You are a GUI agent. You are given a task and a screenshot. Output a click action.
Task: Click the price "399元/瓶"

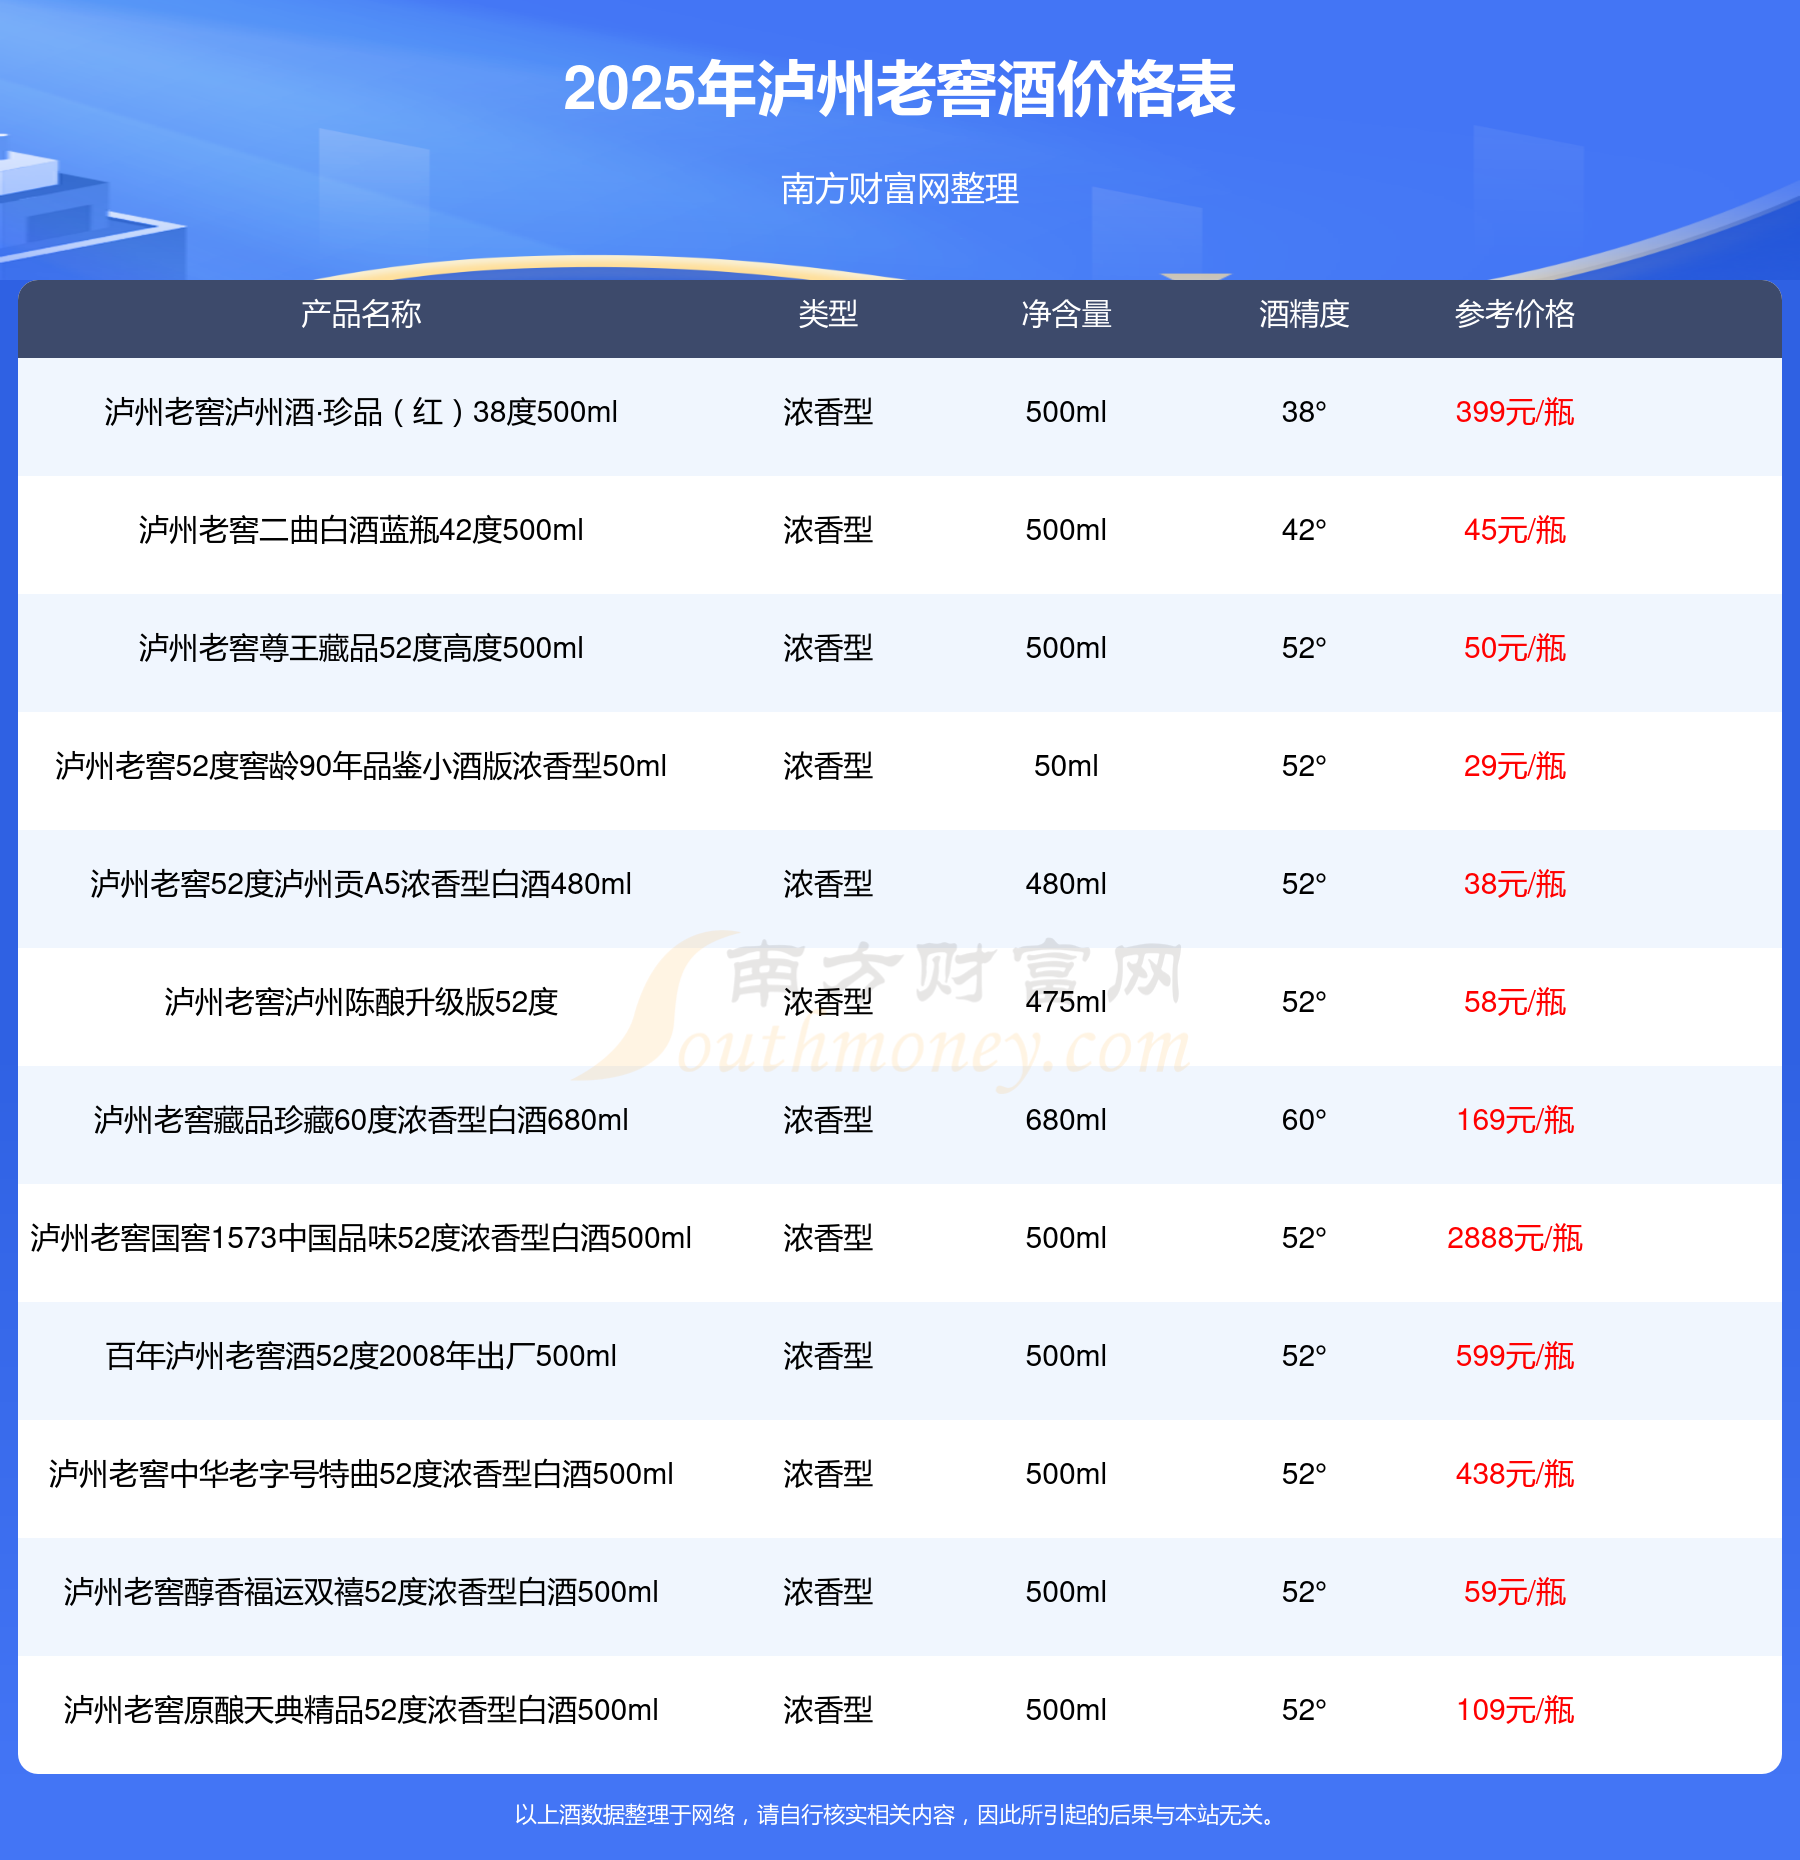[1515, 412]
